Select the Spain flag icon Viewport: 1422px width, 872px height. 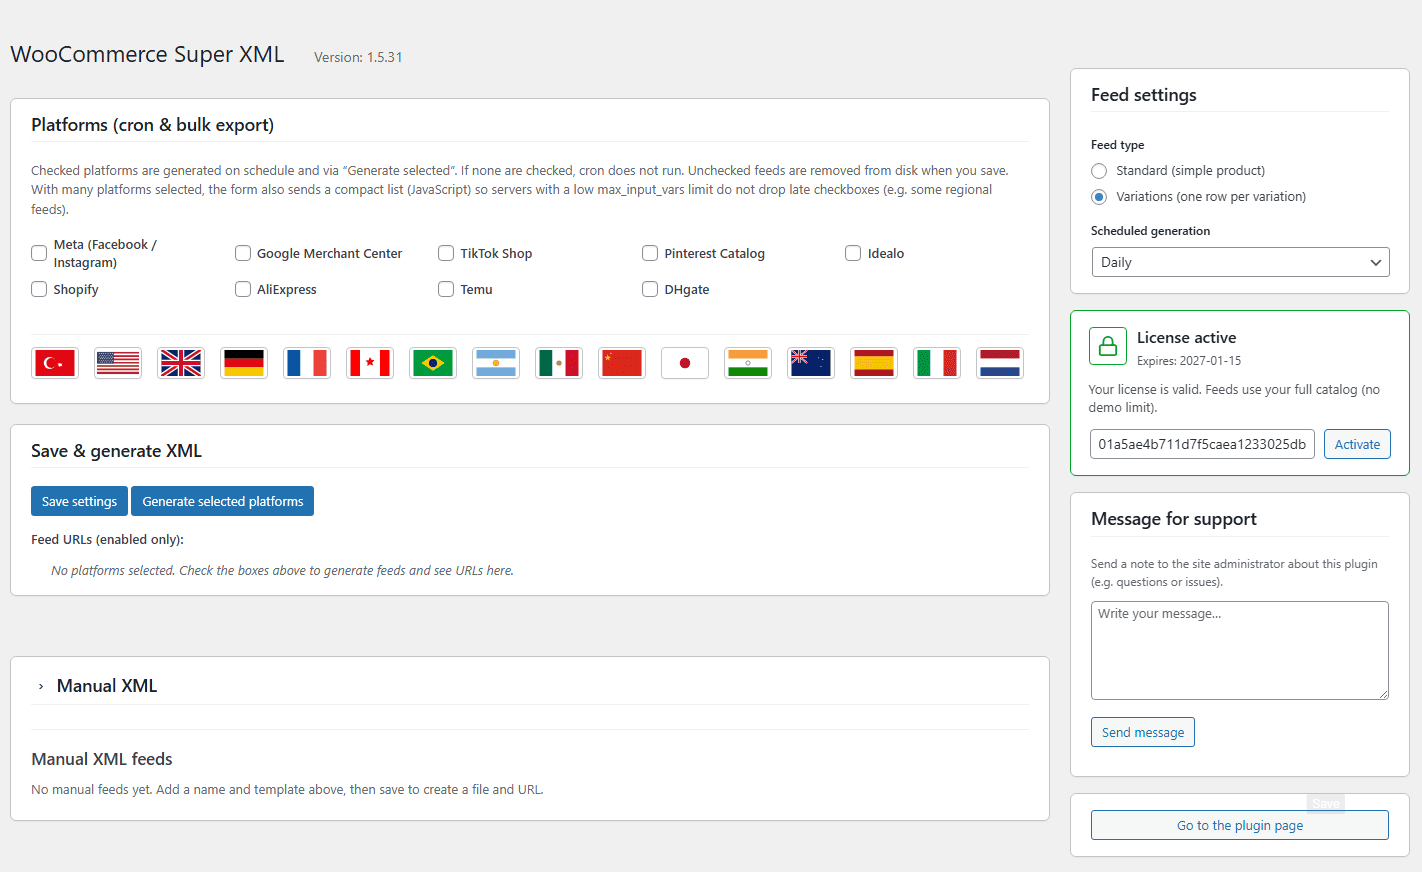click(x=874, y=363)
